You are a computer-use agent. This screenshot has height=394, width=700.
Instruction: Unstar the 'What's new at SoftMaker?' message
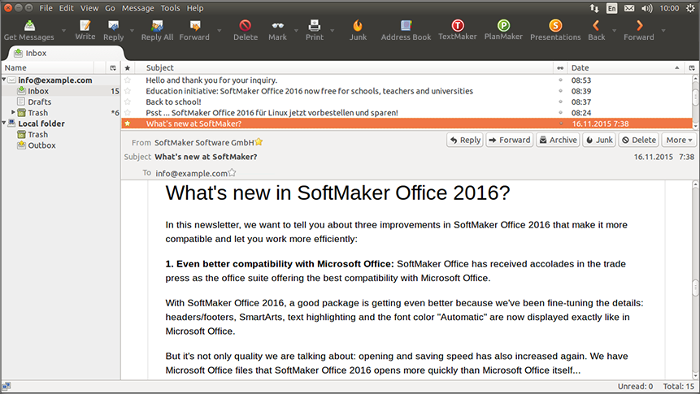pos(127,124)
